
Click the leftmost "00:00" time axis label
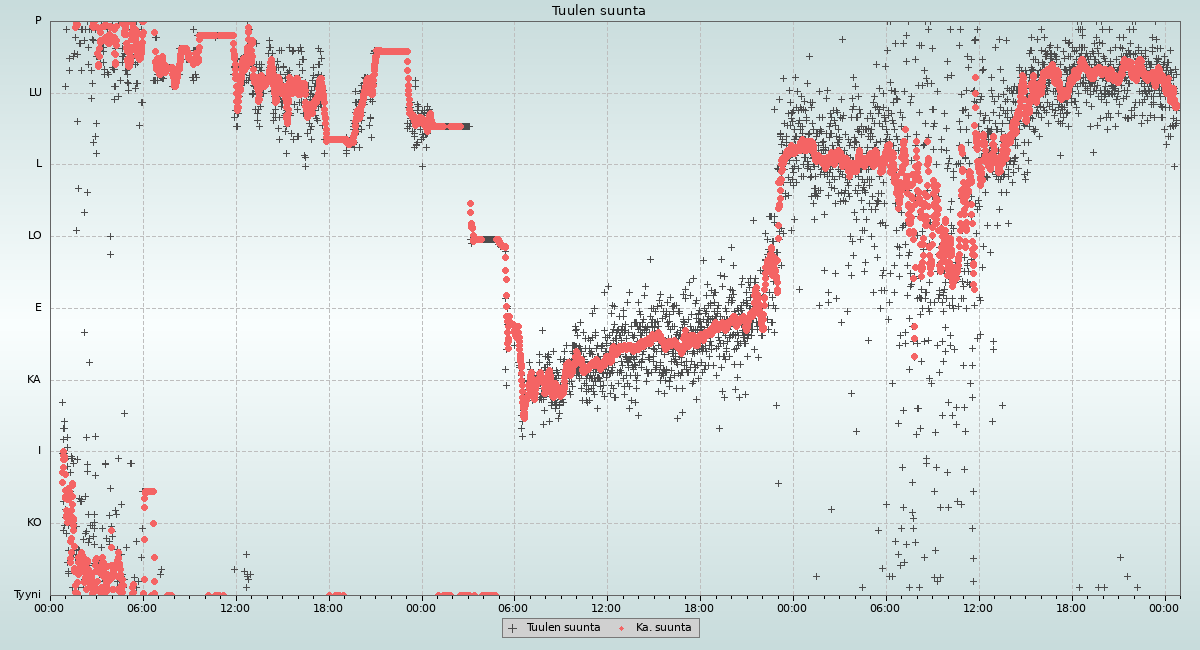(50, 607)
